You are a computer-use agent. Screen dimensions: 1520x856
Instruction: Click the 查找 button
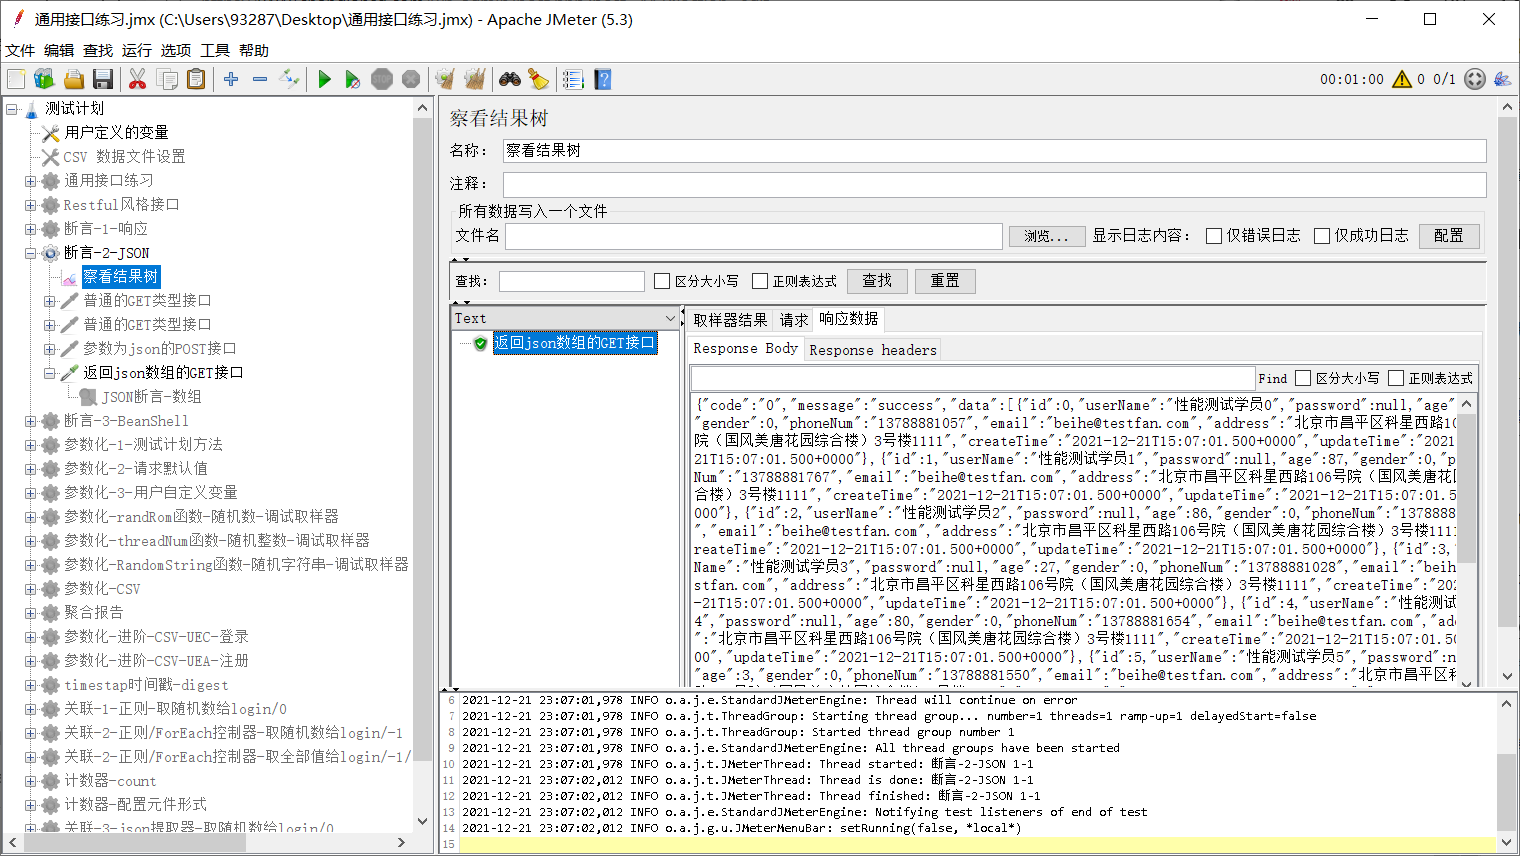(x=877, y=281)
